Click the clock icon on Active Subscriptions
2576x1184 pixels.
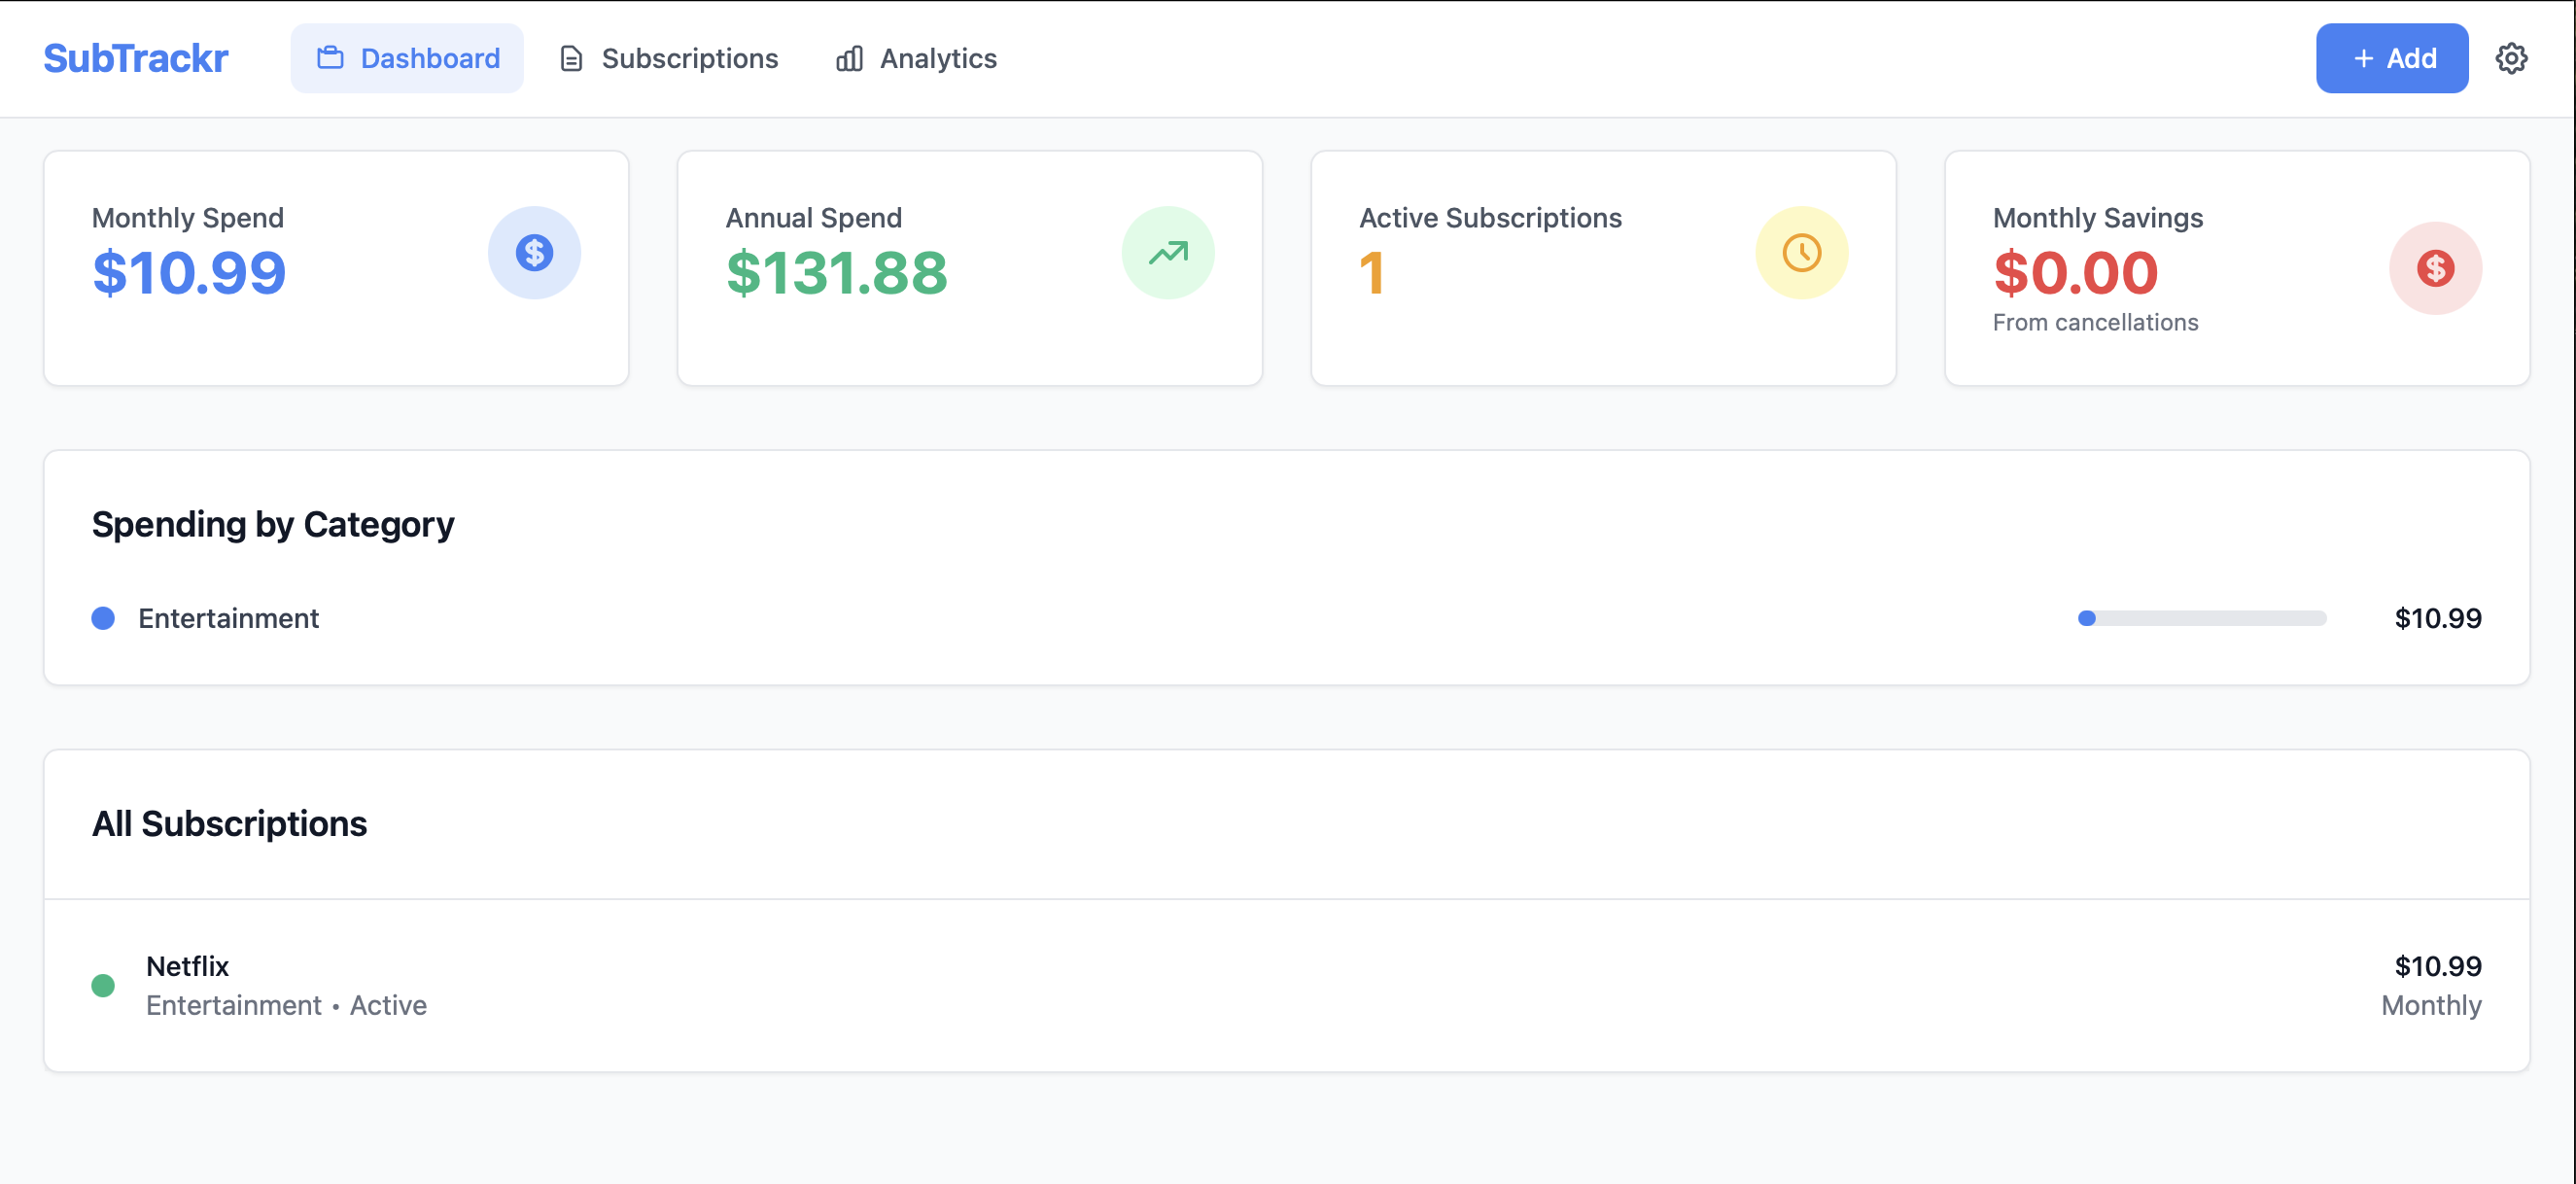point(1801,253)
